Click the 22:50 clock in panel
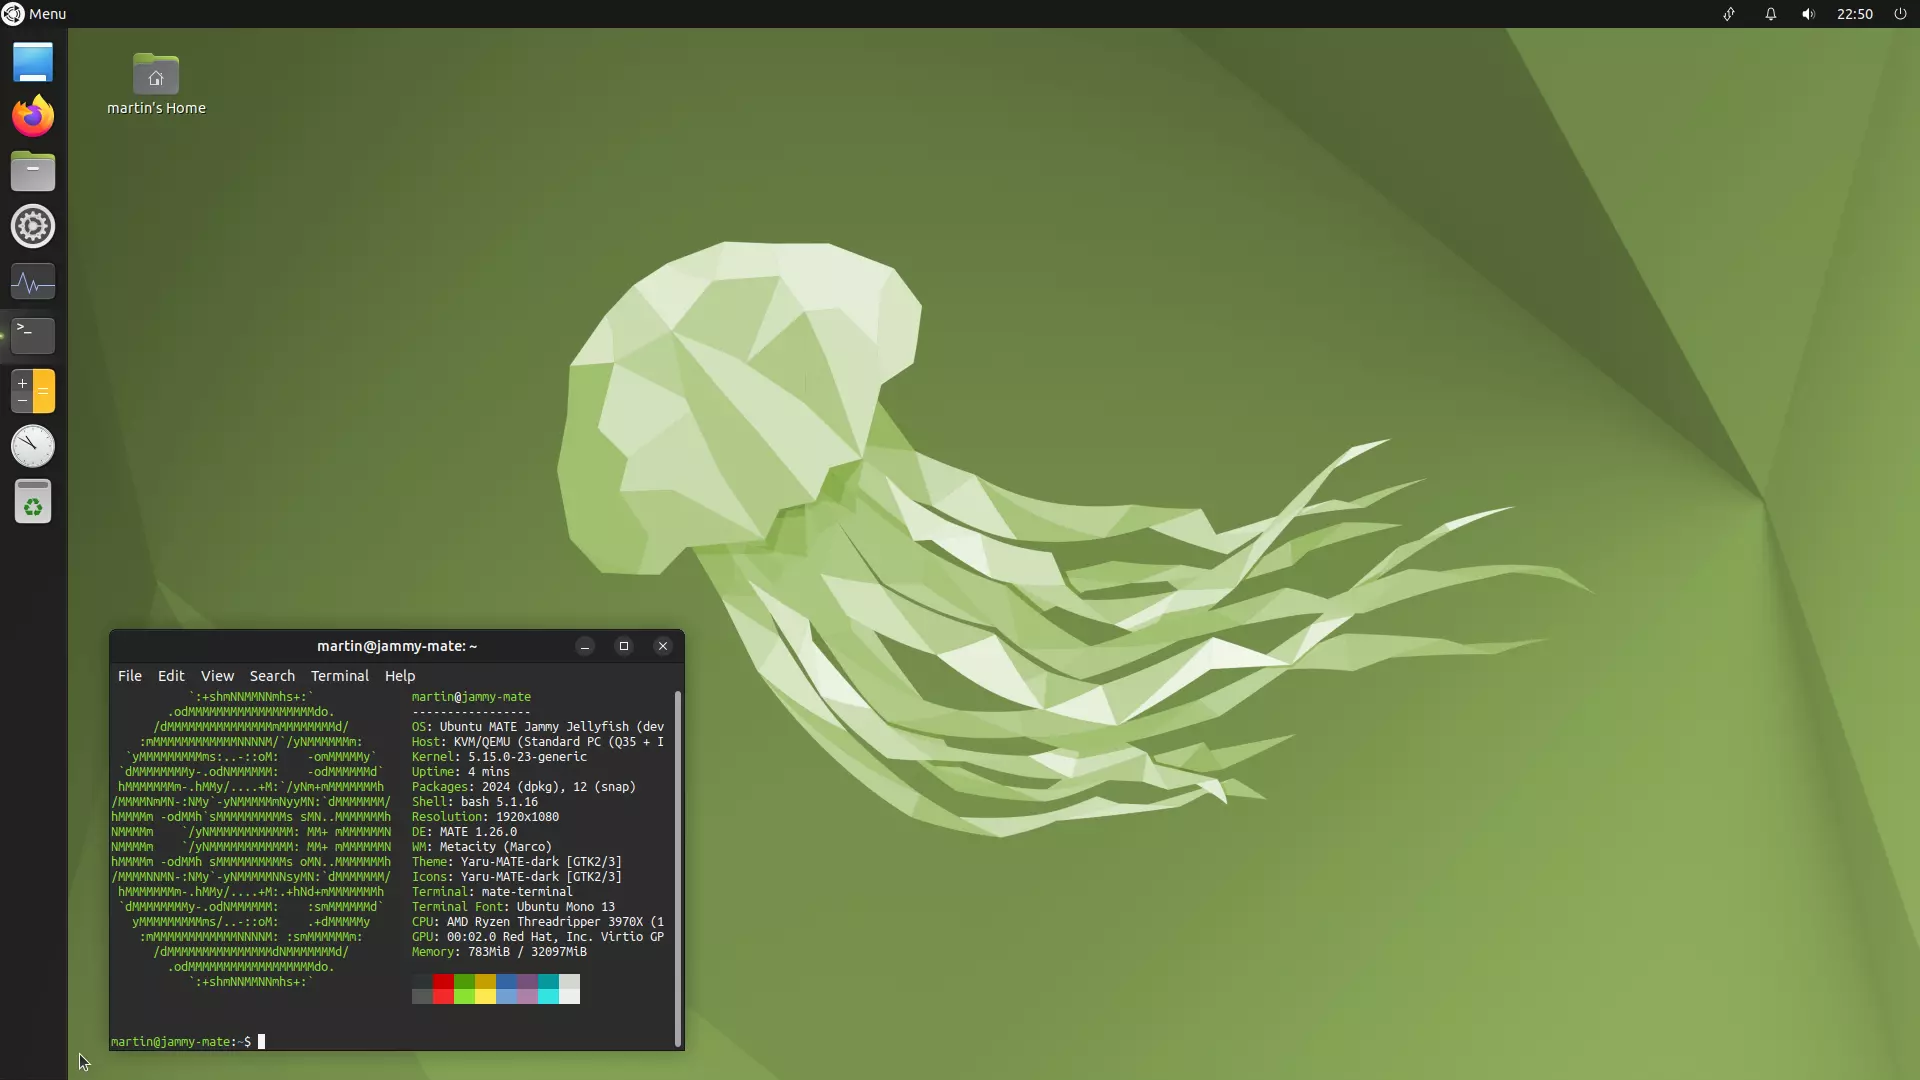The image size is (1920, 1080). (x=1854, y=14)
